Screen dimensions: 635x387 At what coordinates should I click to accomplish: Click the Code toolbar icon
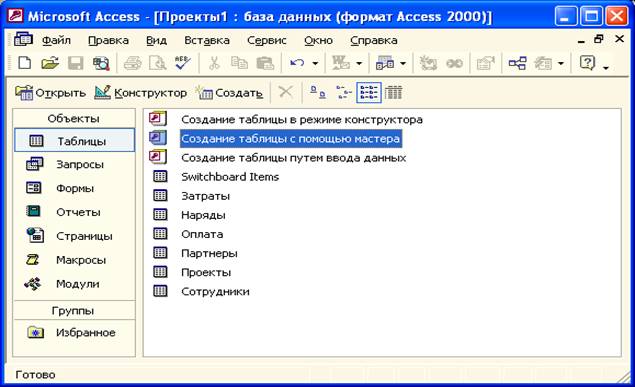[x=428, y=63]
